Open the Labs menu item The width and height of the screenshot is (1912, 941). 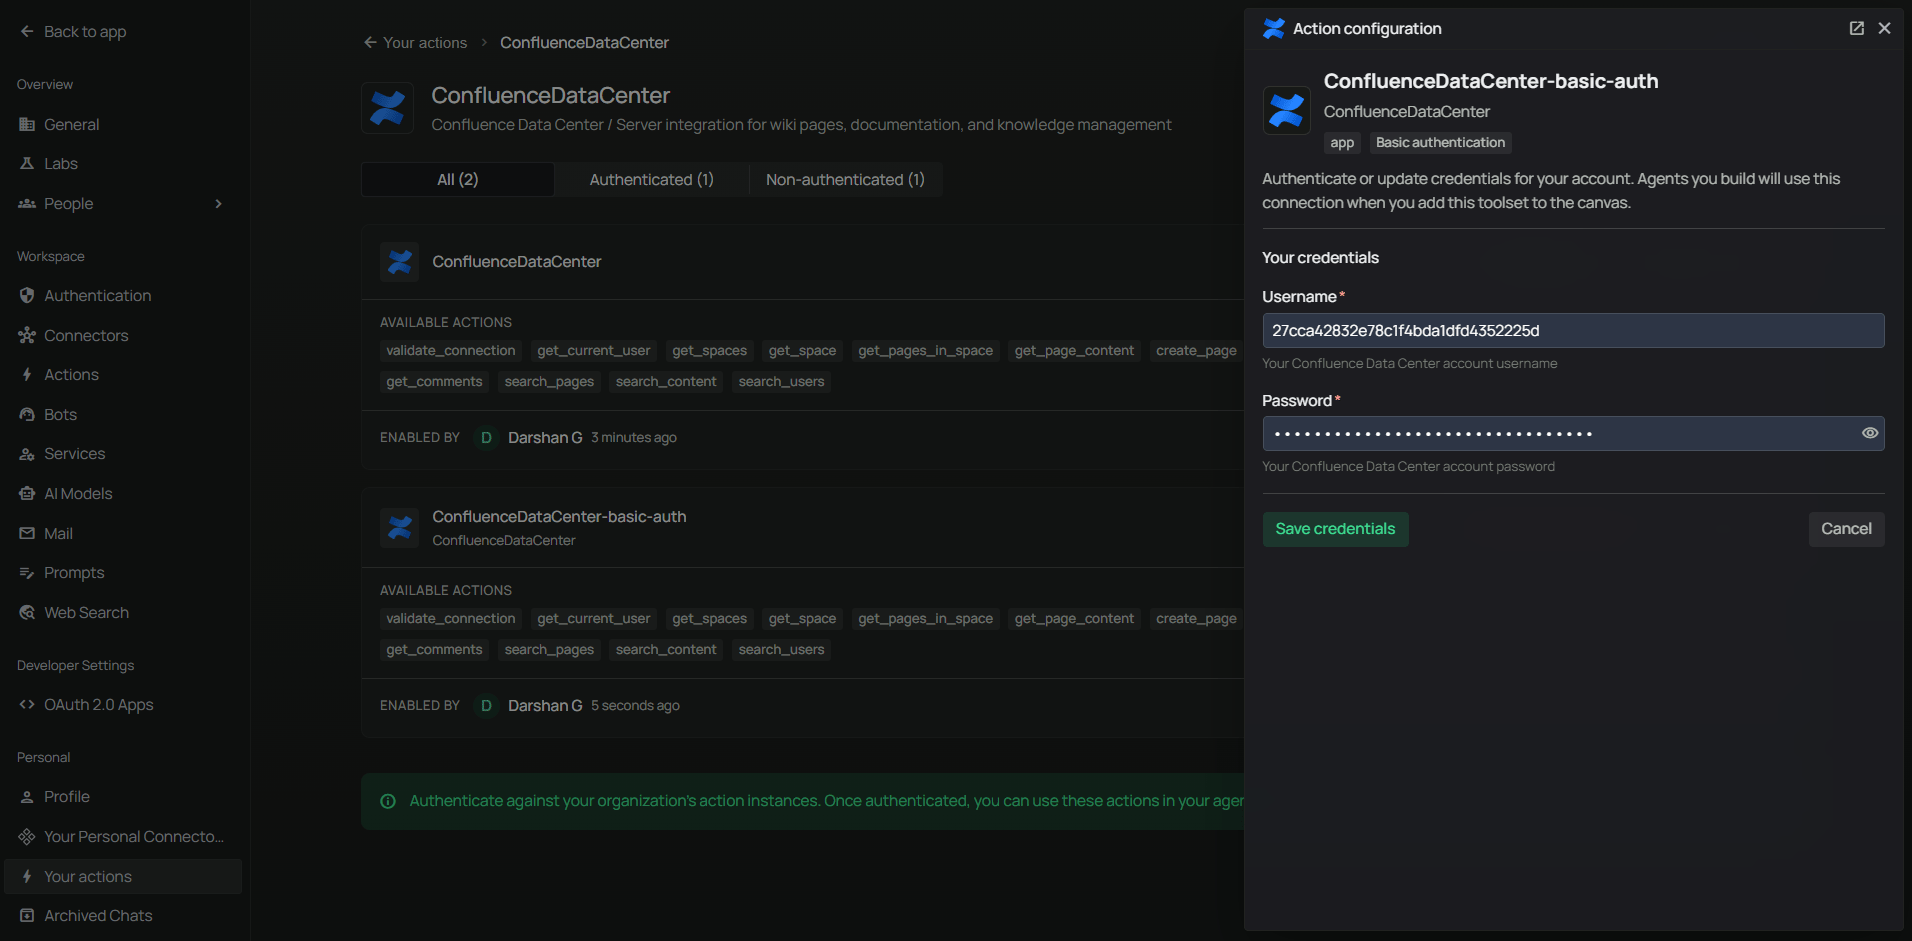point(123,164)
